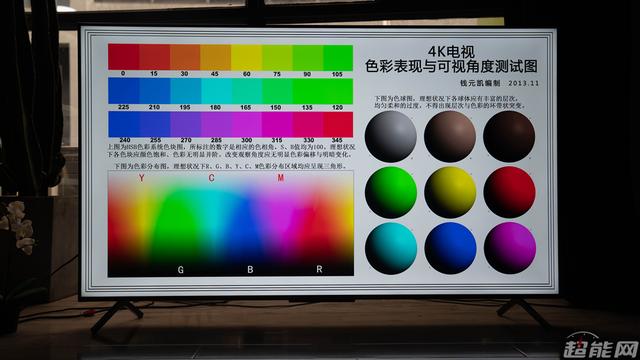The height and width of the screenshot is (360, 640).
Task: Choose the green block labeled 90
Action: [x=307, y=58]
